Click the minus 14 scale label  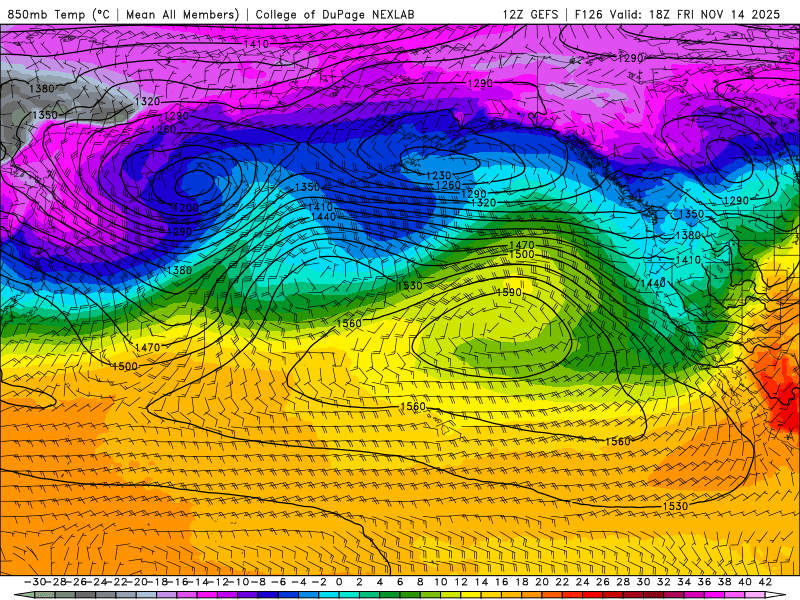[x=198, y=582]
